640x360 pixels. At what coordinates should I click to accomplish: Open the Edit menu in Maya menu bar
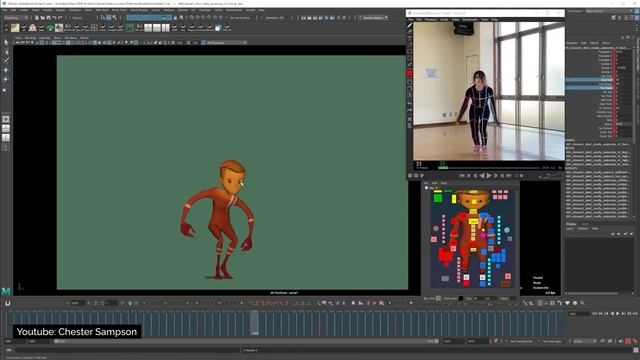(x=13, y=10)
